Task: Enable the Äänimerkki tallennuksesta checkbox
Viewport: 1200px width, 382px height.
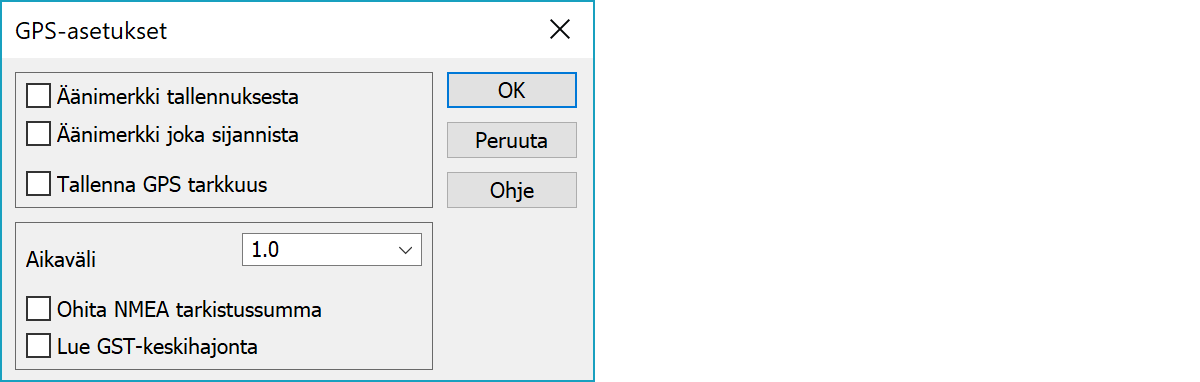Action: [38, 97]
